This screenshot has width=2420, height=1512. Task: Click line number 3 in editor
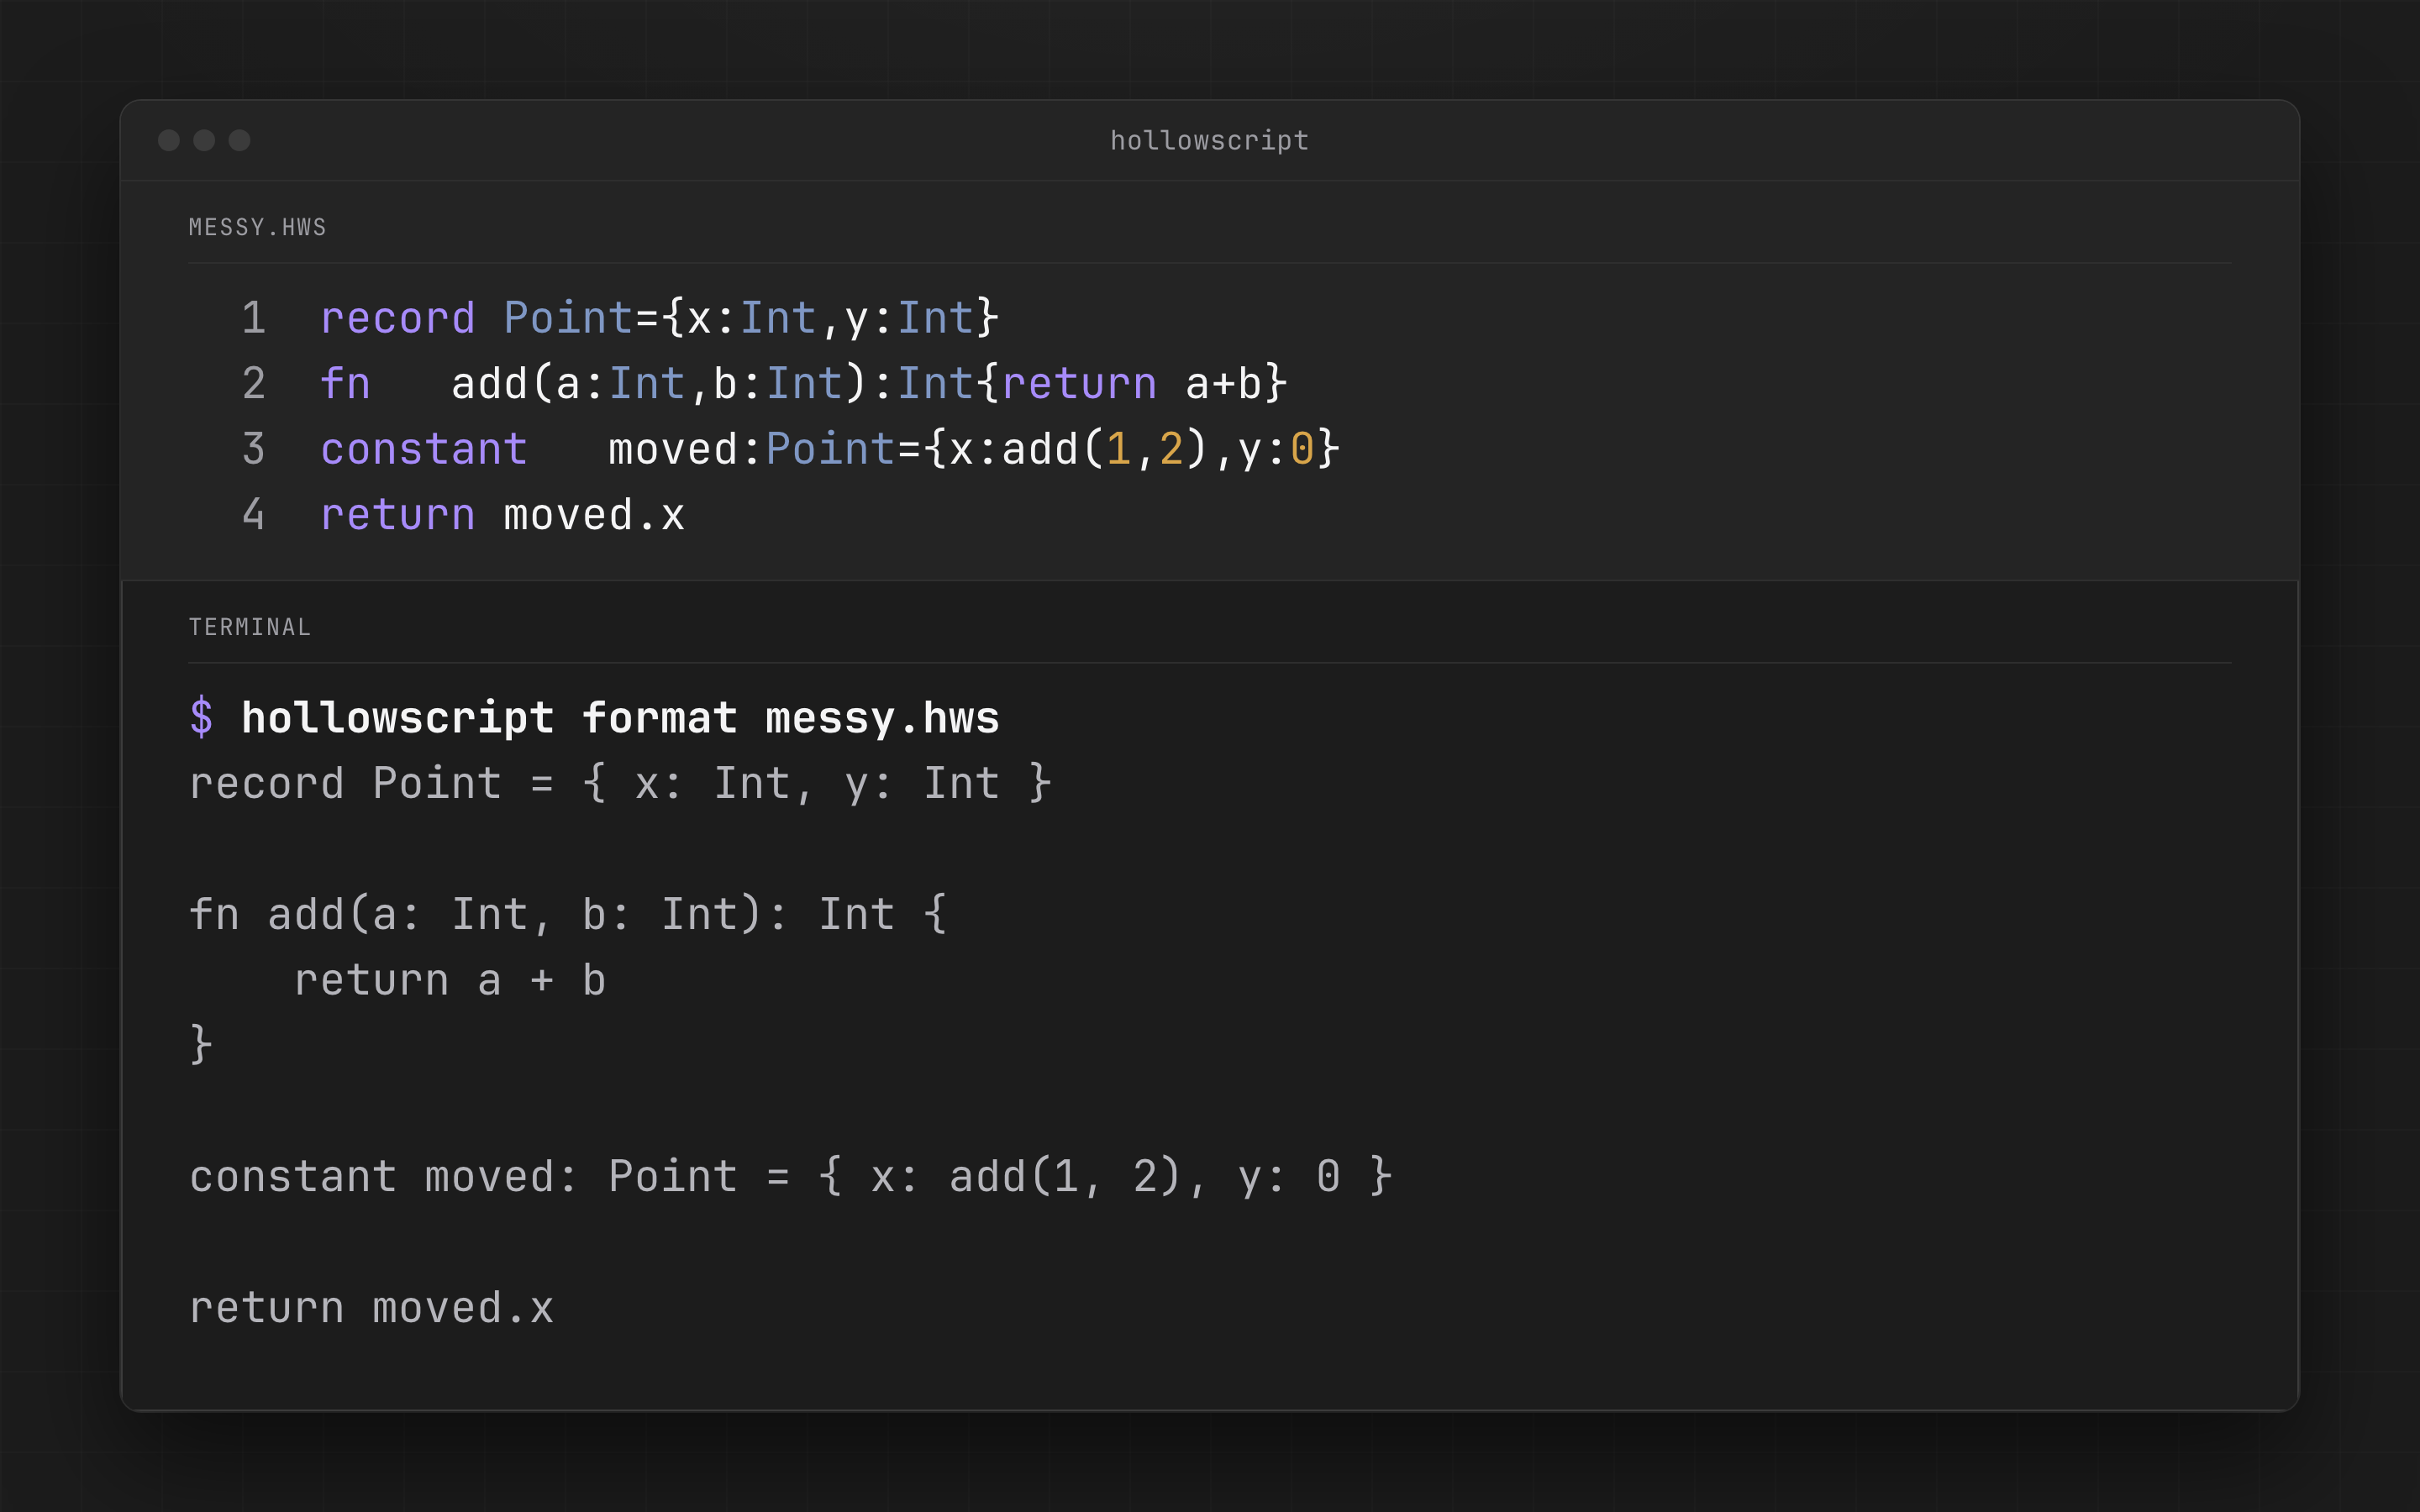(254, 449)
